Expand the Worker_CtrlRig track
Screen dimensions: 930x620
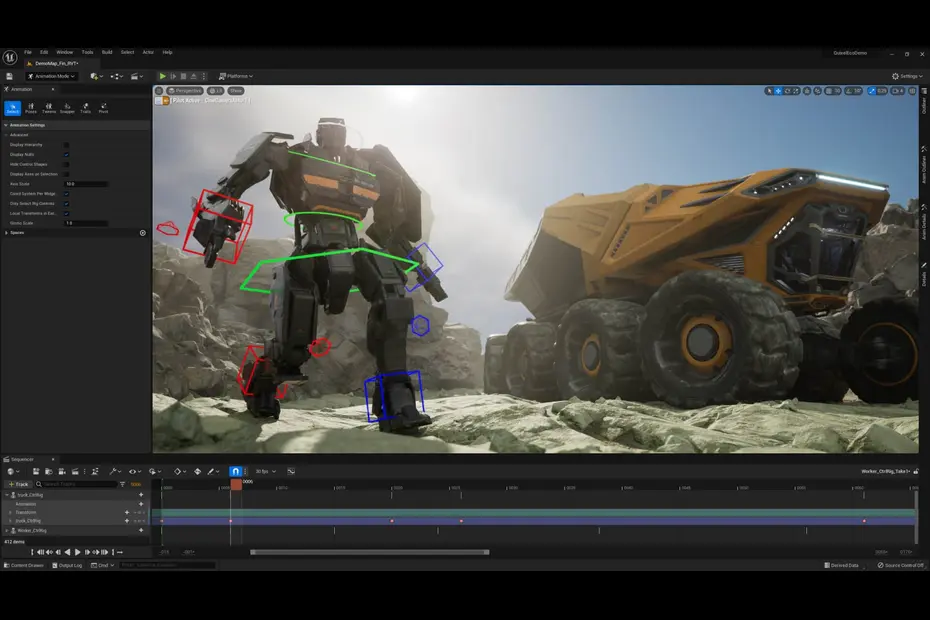coord(7,530)
